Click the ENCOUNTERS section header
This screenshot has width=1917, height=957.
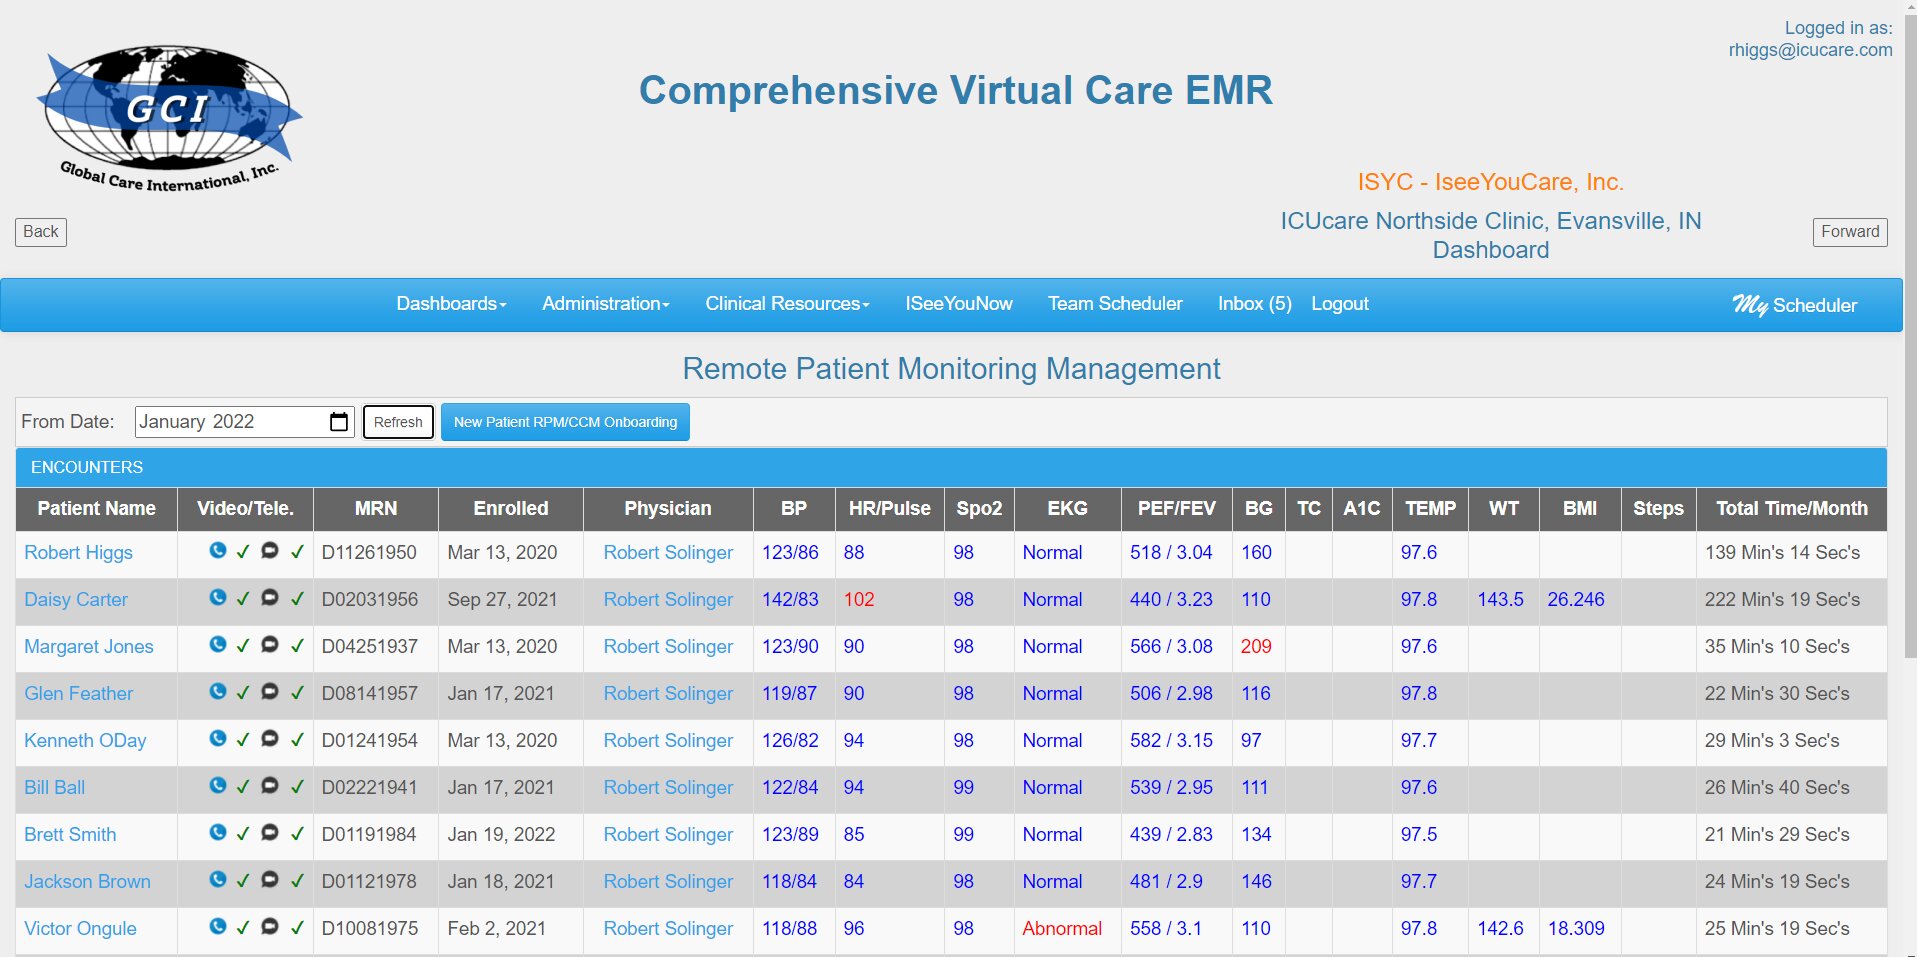coord(951,467)
